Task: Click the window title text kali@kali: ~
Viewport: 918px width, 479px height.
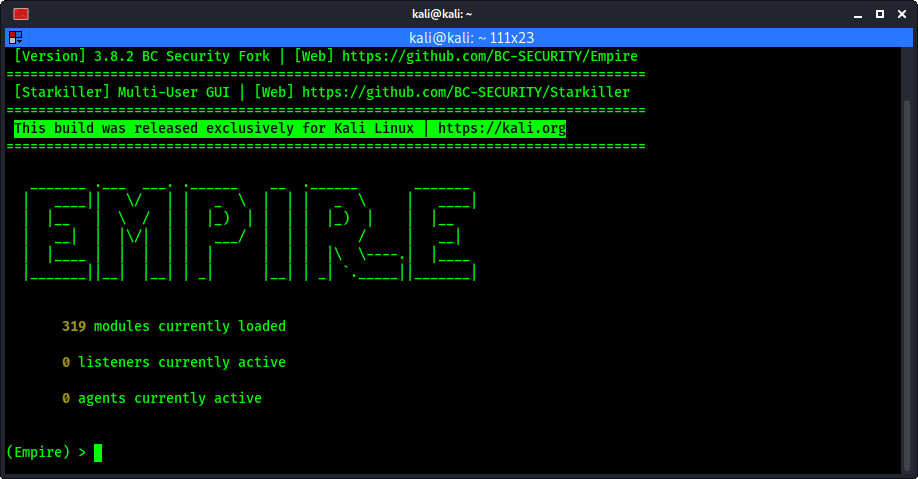Action: (458, 14)
